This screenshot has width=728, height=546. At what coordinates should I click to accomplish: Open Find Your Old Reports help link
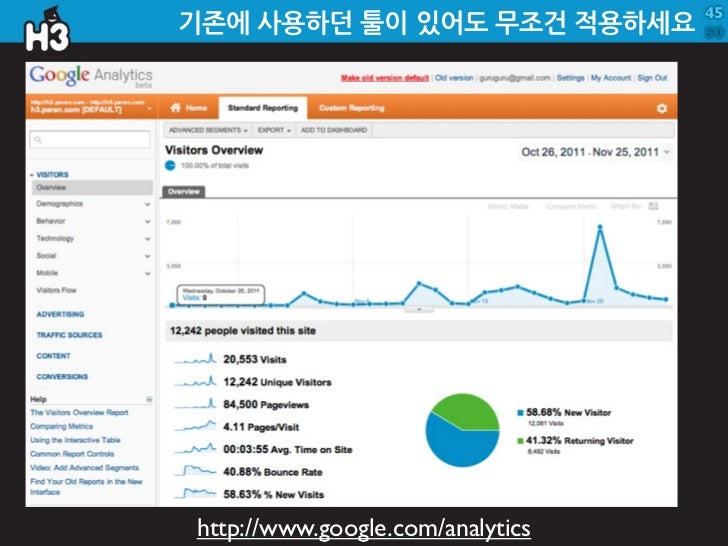click(x=86, y=487)
